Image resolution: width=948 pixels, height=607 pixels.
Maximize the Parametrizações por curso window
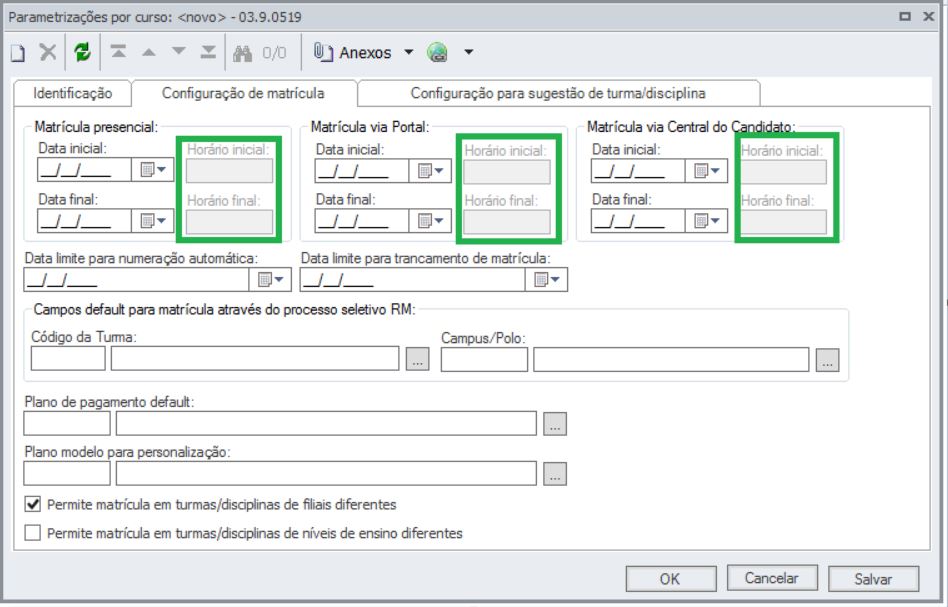[x=904, y=16]
